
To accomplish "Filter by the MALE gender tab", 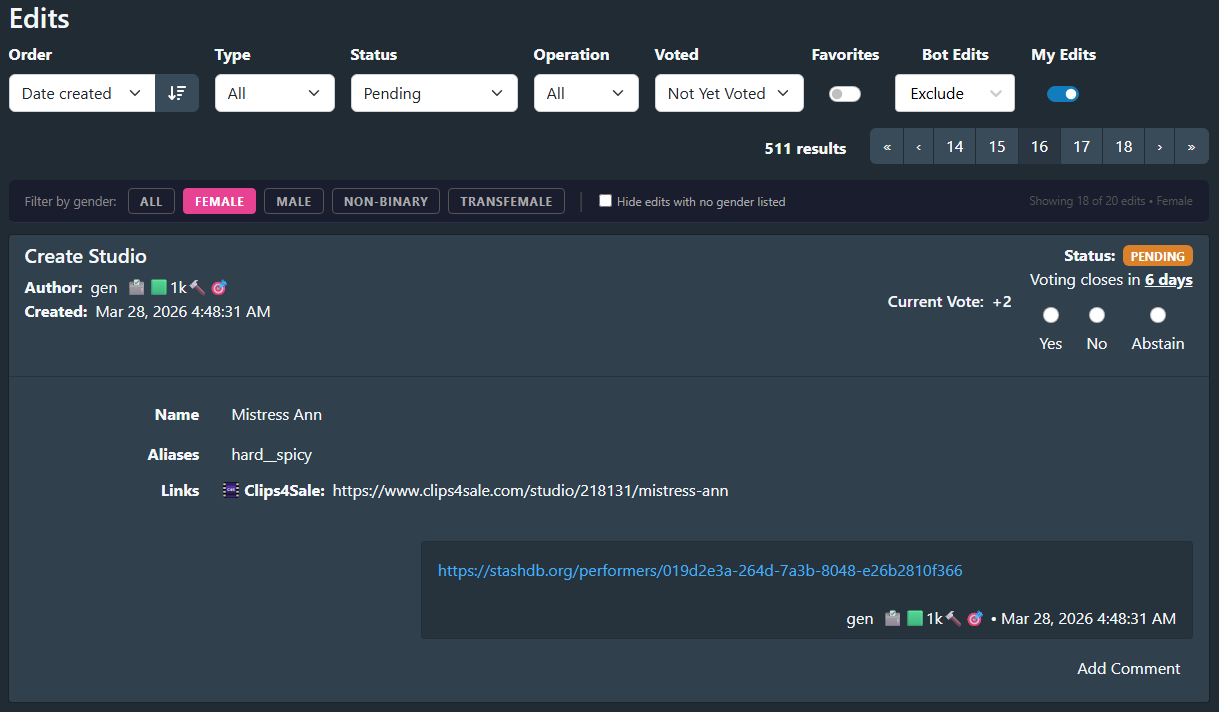I will [x=294, y=201].
